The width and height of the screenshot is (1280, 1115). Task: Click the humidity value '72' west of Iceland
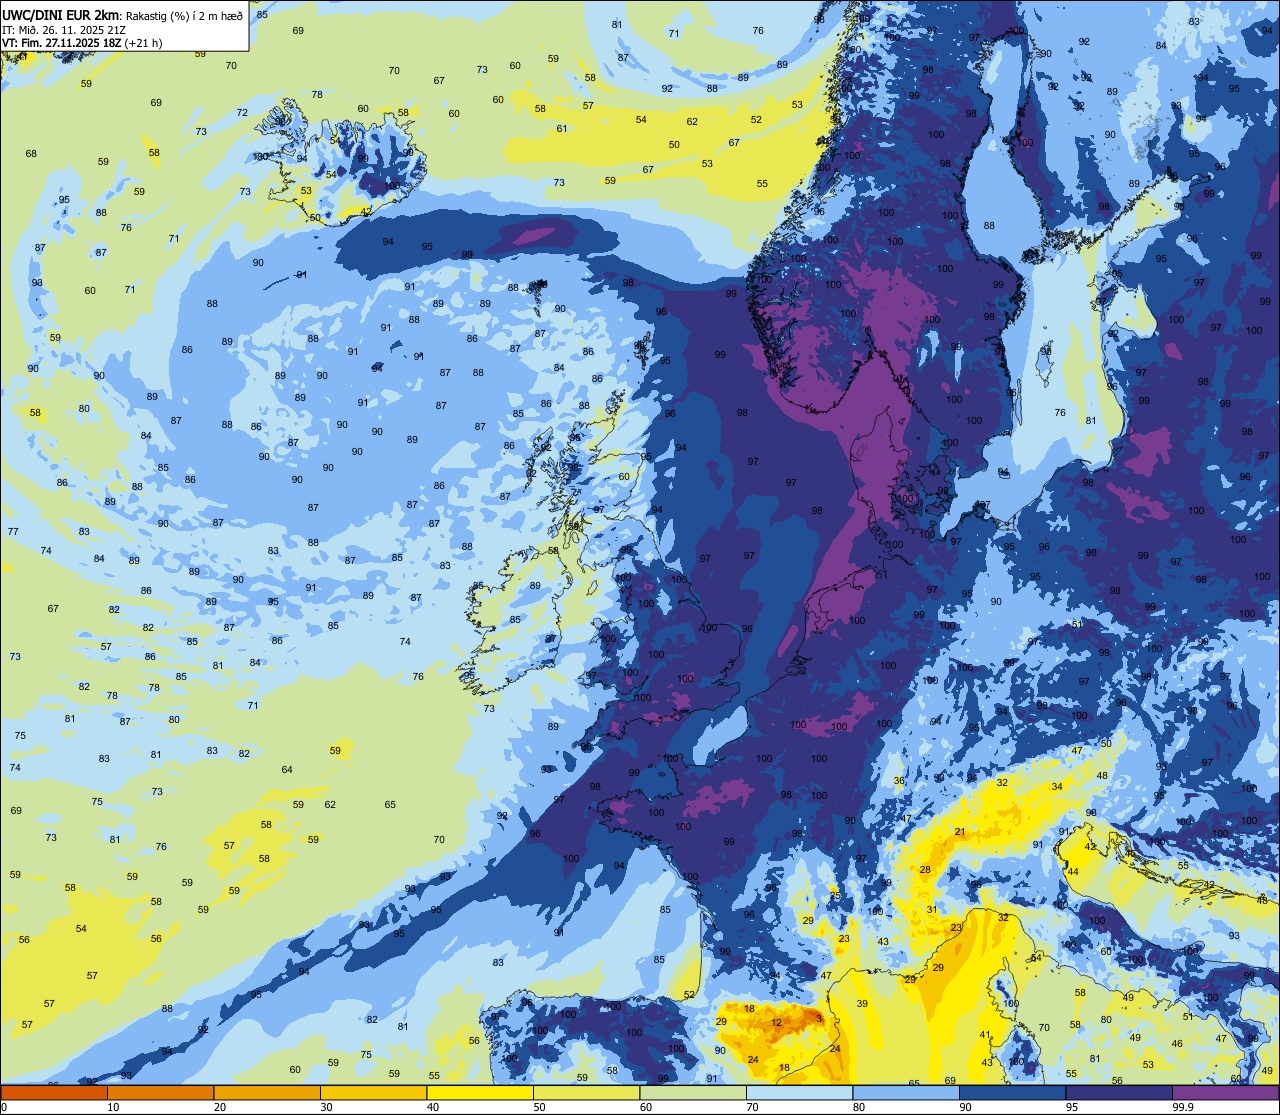click(242, 113)
